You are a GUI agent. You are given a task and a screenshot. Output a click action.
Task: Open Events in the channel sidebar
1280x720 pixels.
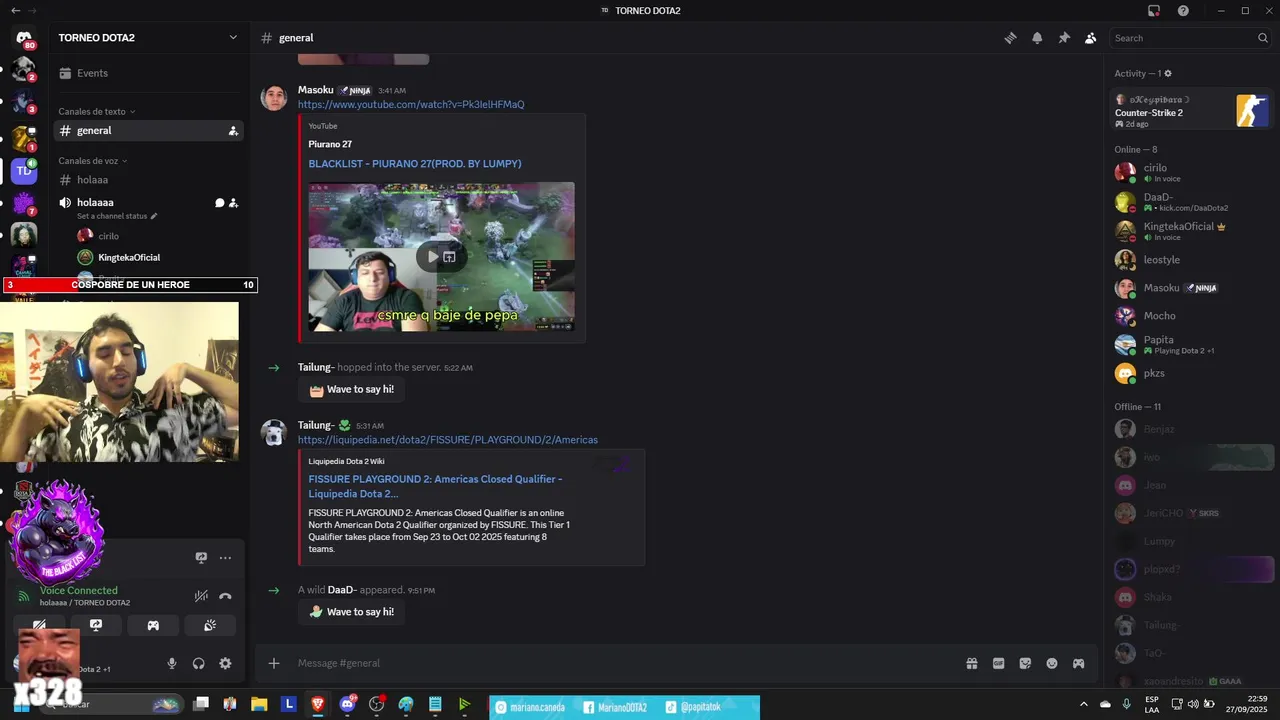click(x=92, y=73)
